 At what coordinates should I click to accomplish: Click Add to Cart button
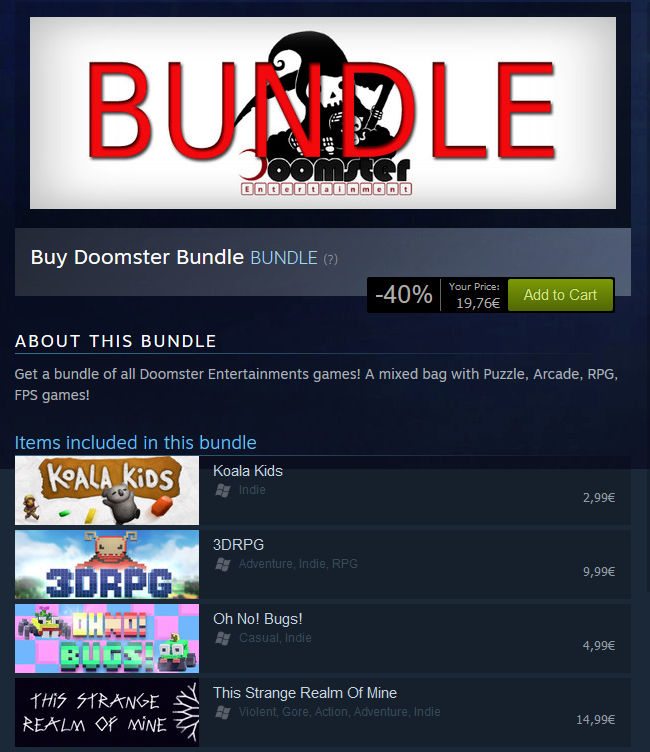(560, 294)
